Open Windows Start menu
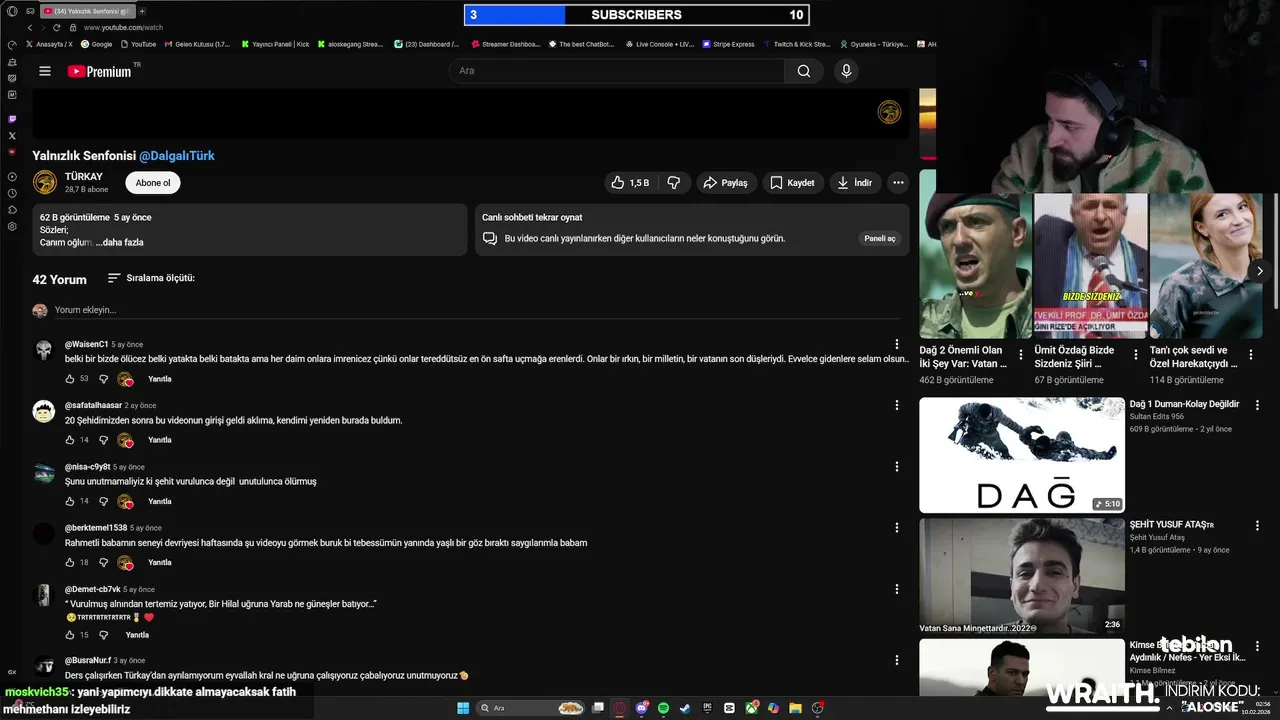Image resolution: width=1280 pixels, height=720 pixels. [463, 708]
